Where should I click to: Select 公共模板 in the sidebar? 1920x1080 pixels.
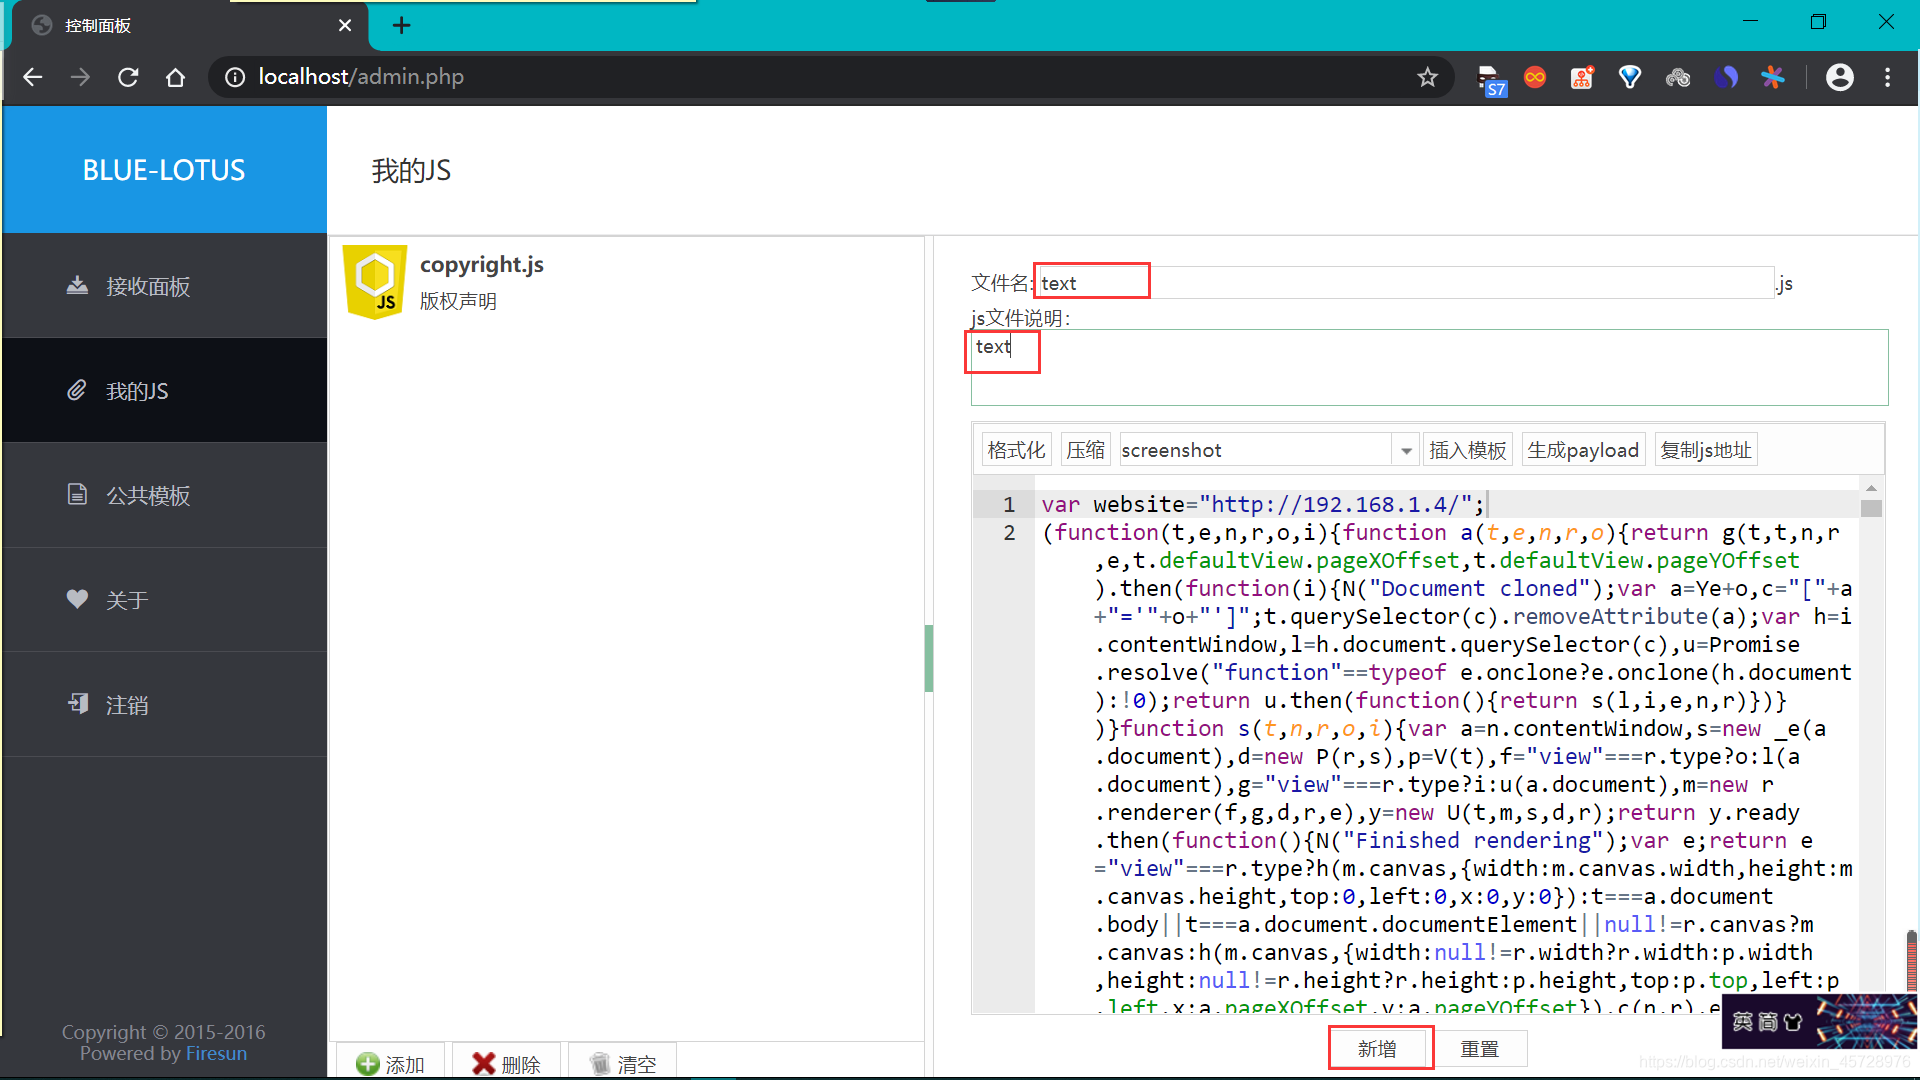148,496
